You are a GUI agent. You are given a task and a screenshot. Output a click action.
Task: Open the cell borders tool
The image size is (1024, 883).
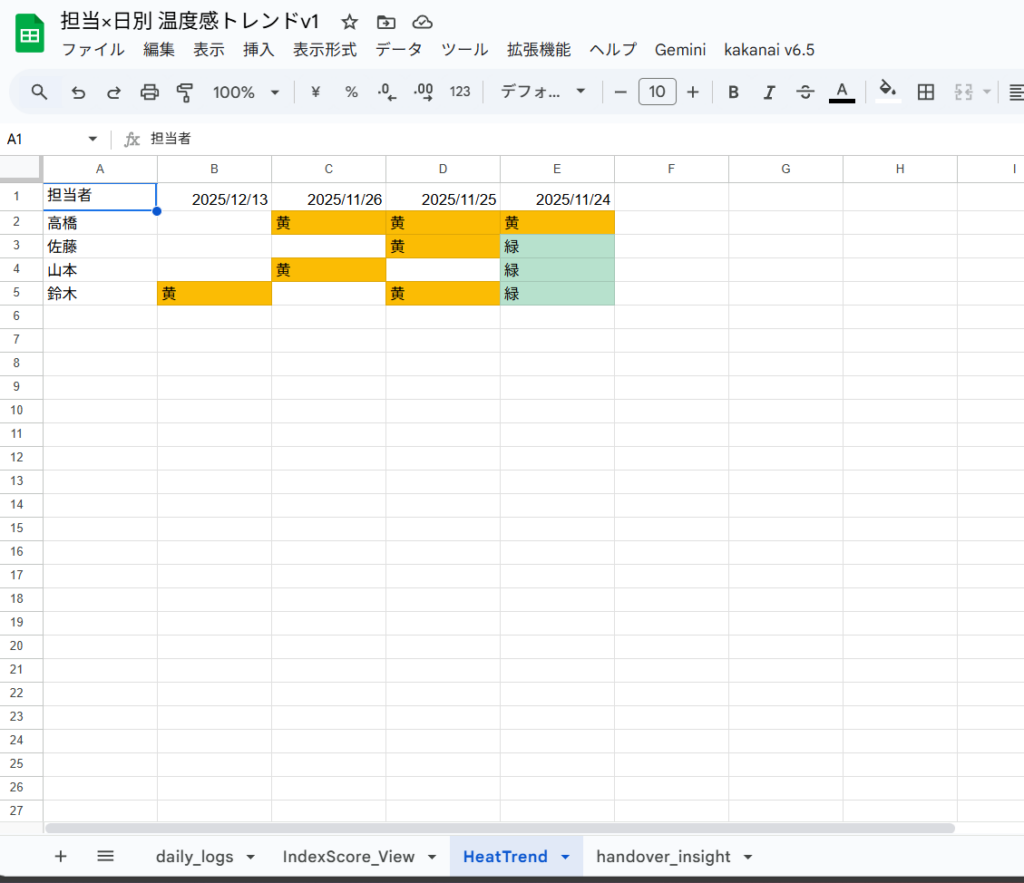[x=926, y=92]
